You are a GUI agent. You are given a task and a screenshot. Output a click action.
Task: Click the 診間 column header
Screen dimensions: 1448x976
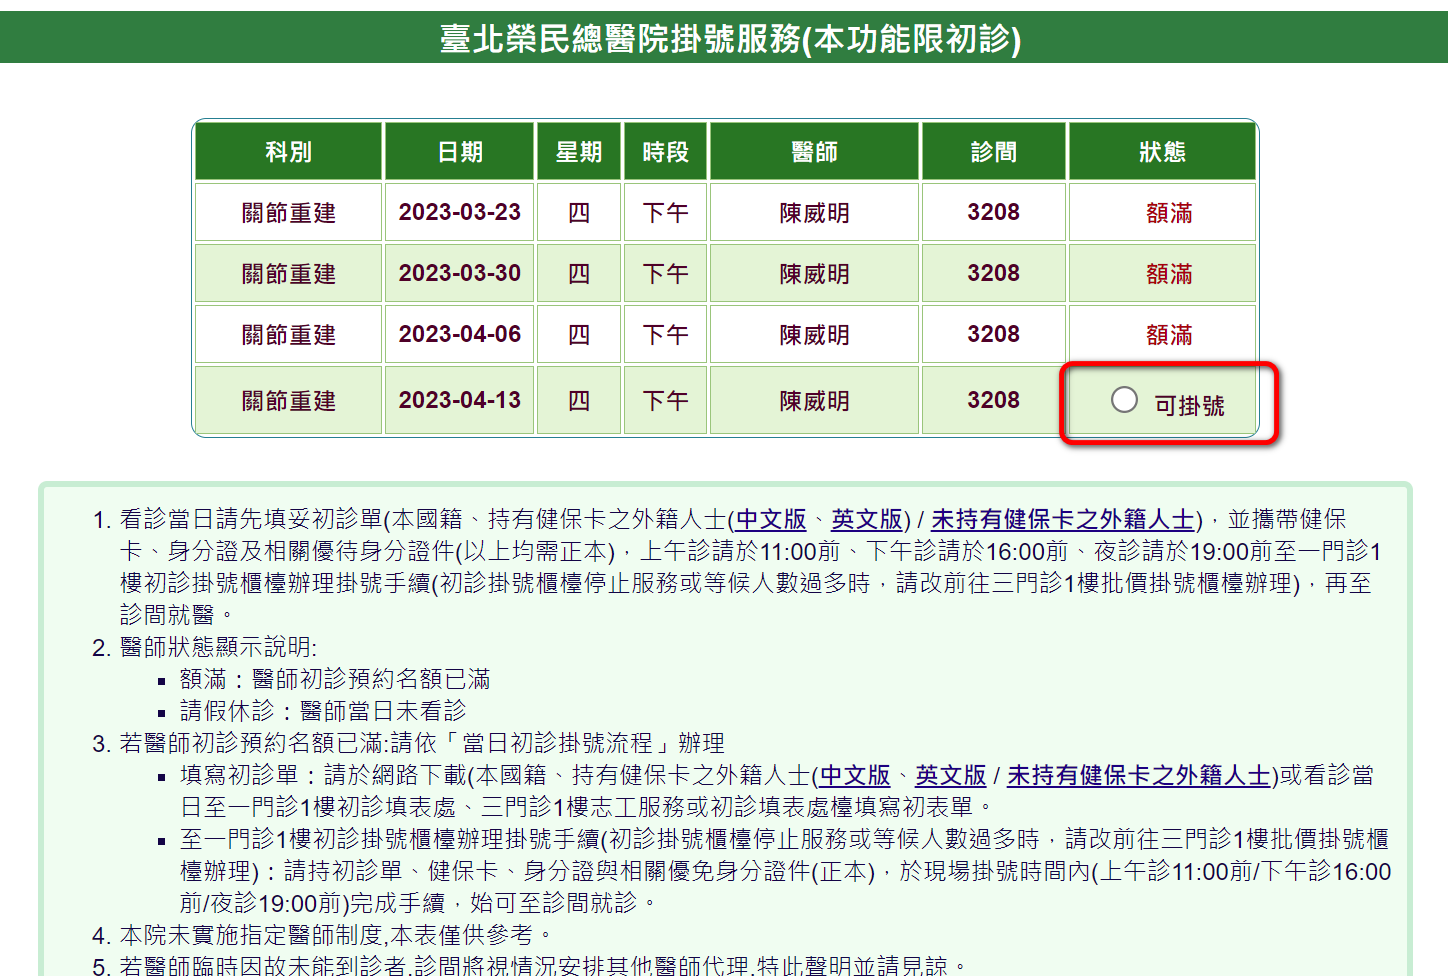pos(994,152)
